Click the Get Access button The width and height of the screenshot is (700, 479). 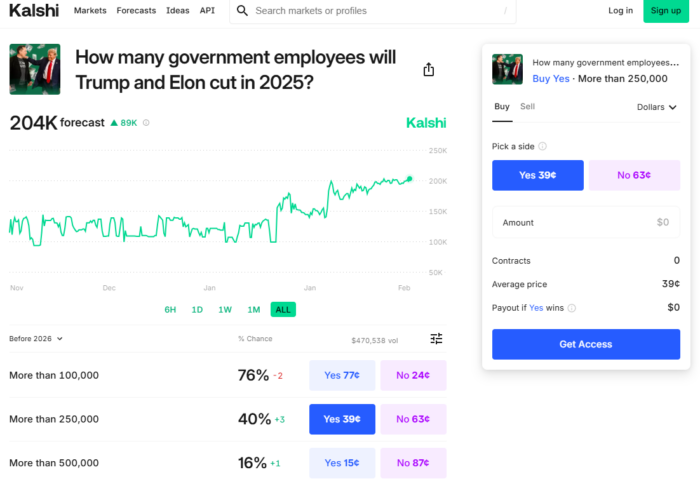586,344
